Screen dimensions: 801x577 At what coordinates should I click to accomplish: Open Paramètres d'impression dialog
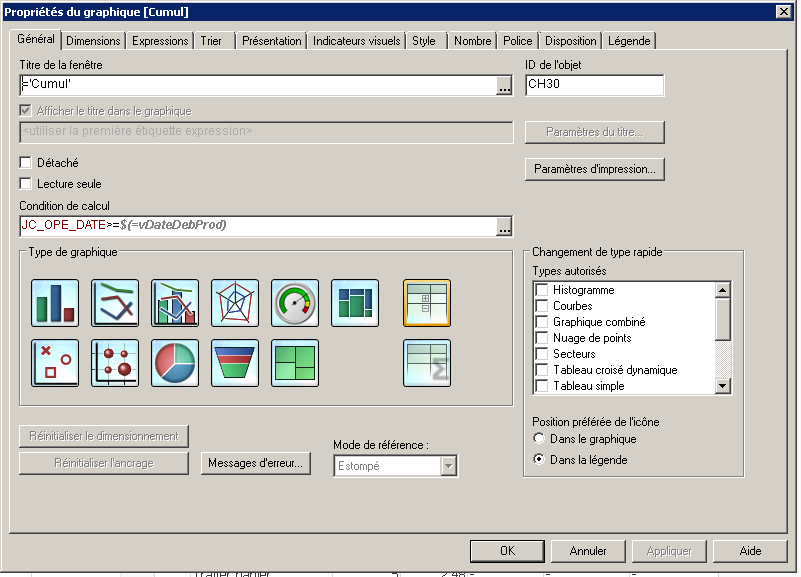pos(595,169)
